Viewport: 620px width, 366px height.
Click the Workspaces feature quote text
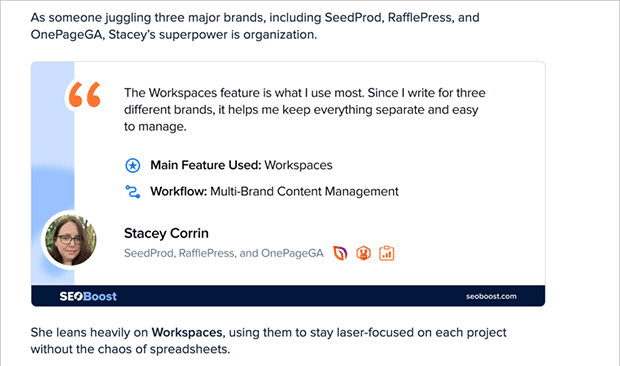(x=304, y=109)
